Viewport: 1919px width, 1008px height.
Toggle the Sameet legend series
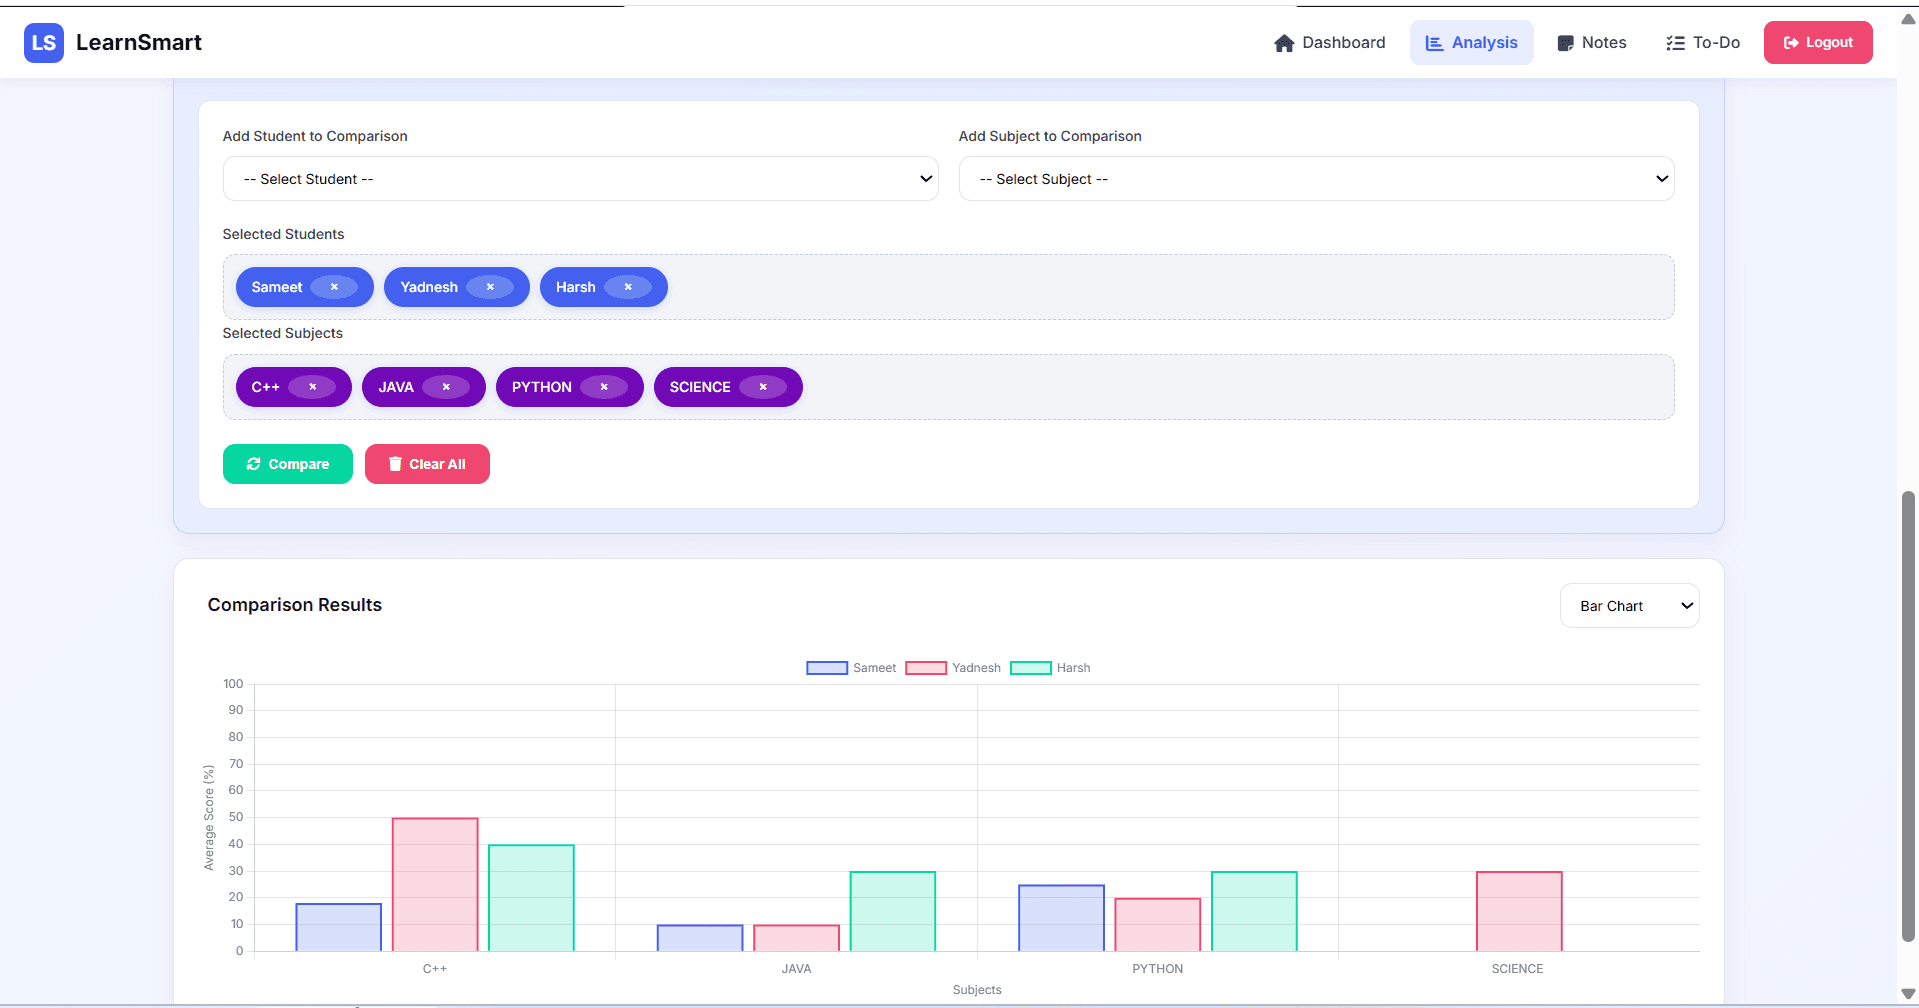click(851, 668)
